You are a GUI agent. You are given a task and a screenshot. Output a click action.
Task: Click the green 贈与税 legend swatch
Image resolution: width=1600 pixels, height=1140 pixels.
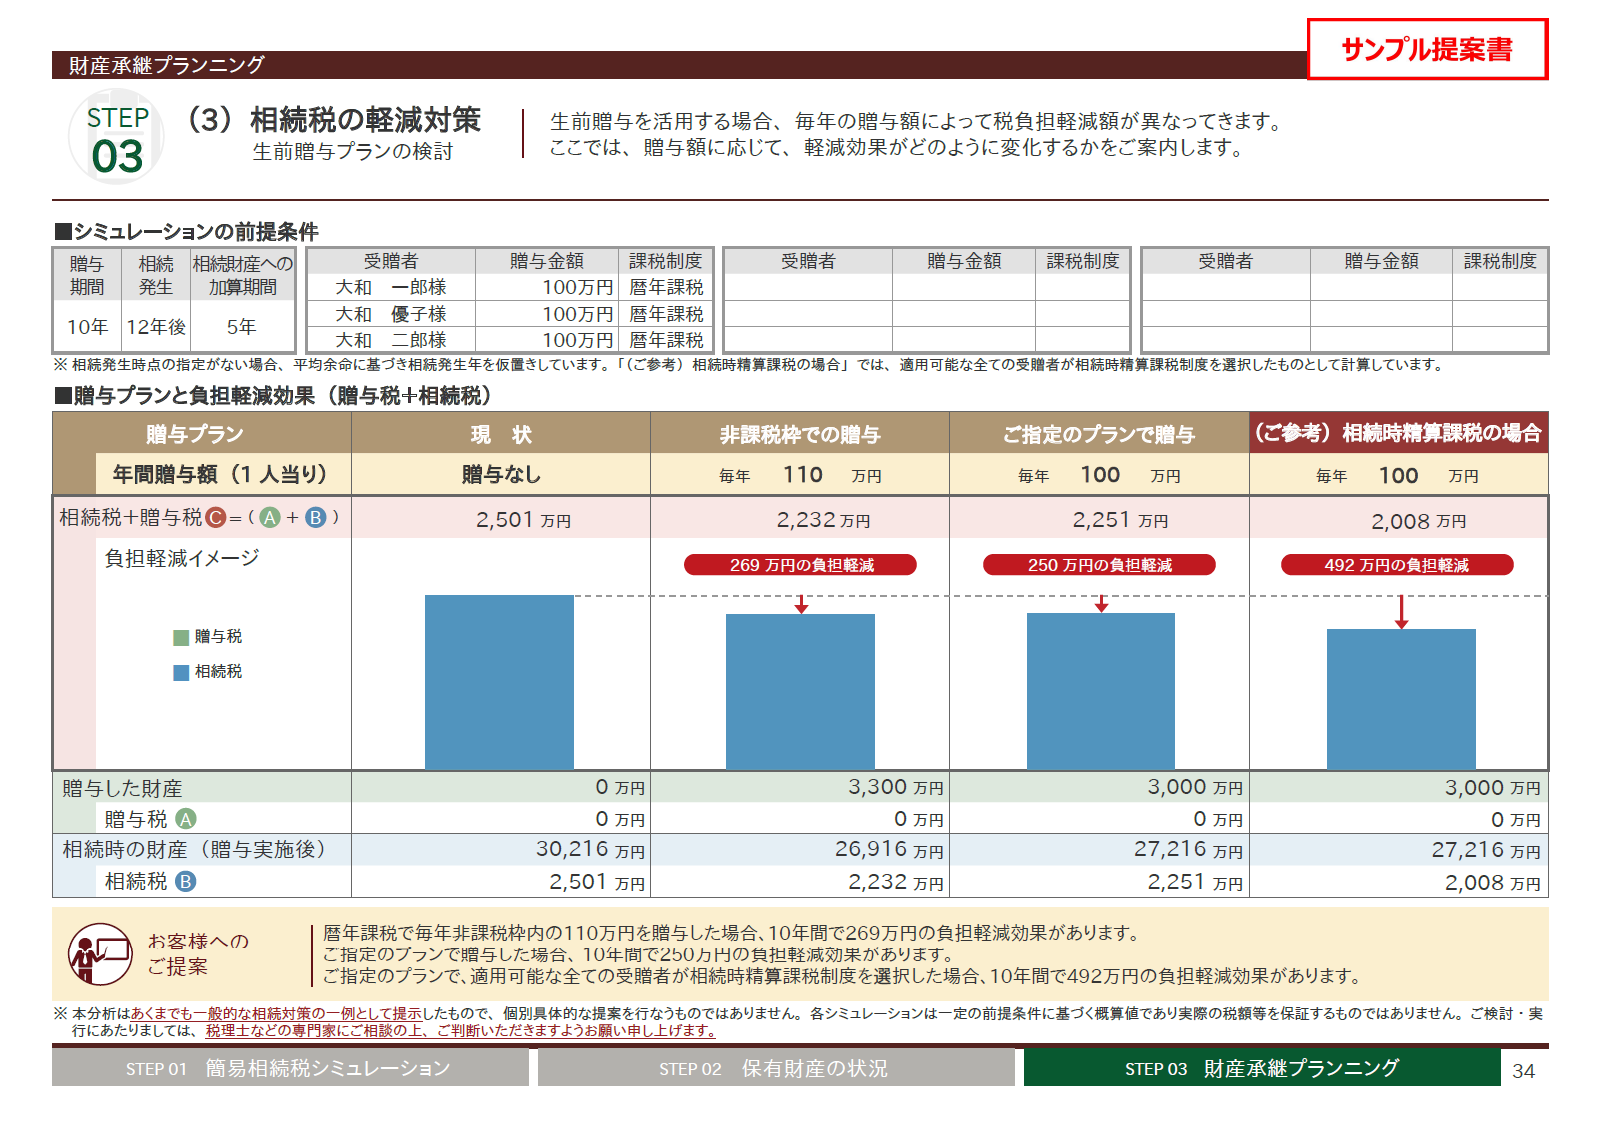(x=181, y=637)
